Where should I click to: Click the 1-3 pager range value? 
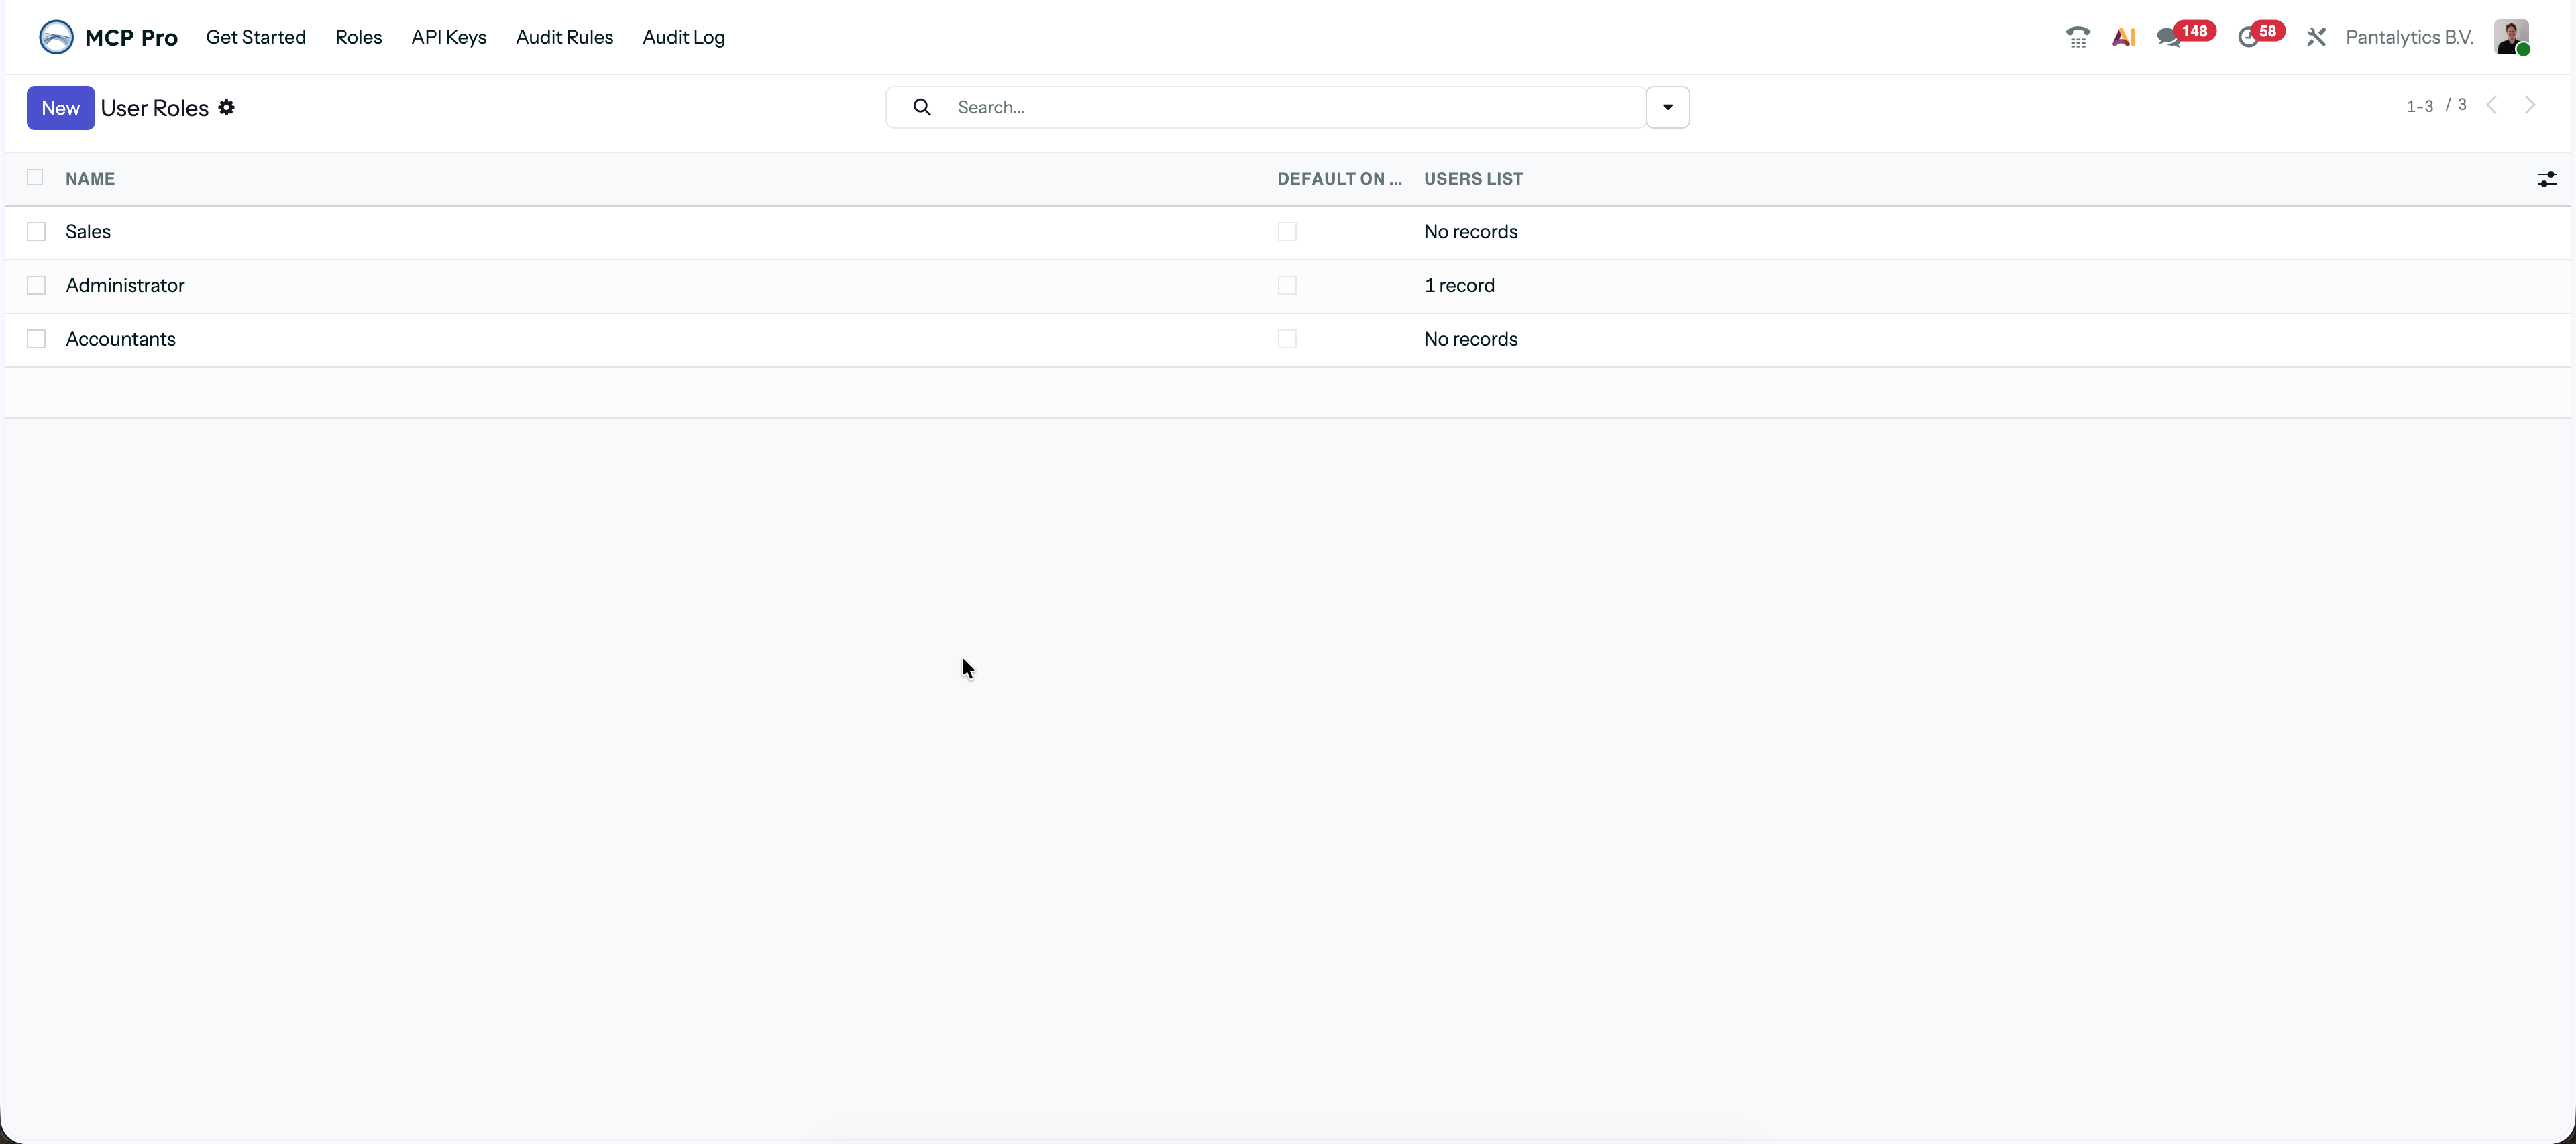tap(2419, 106)
